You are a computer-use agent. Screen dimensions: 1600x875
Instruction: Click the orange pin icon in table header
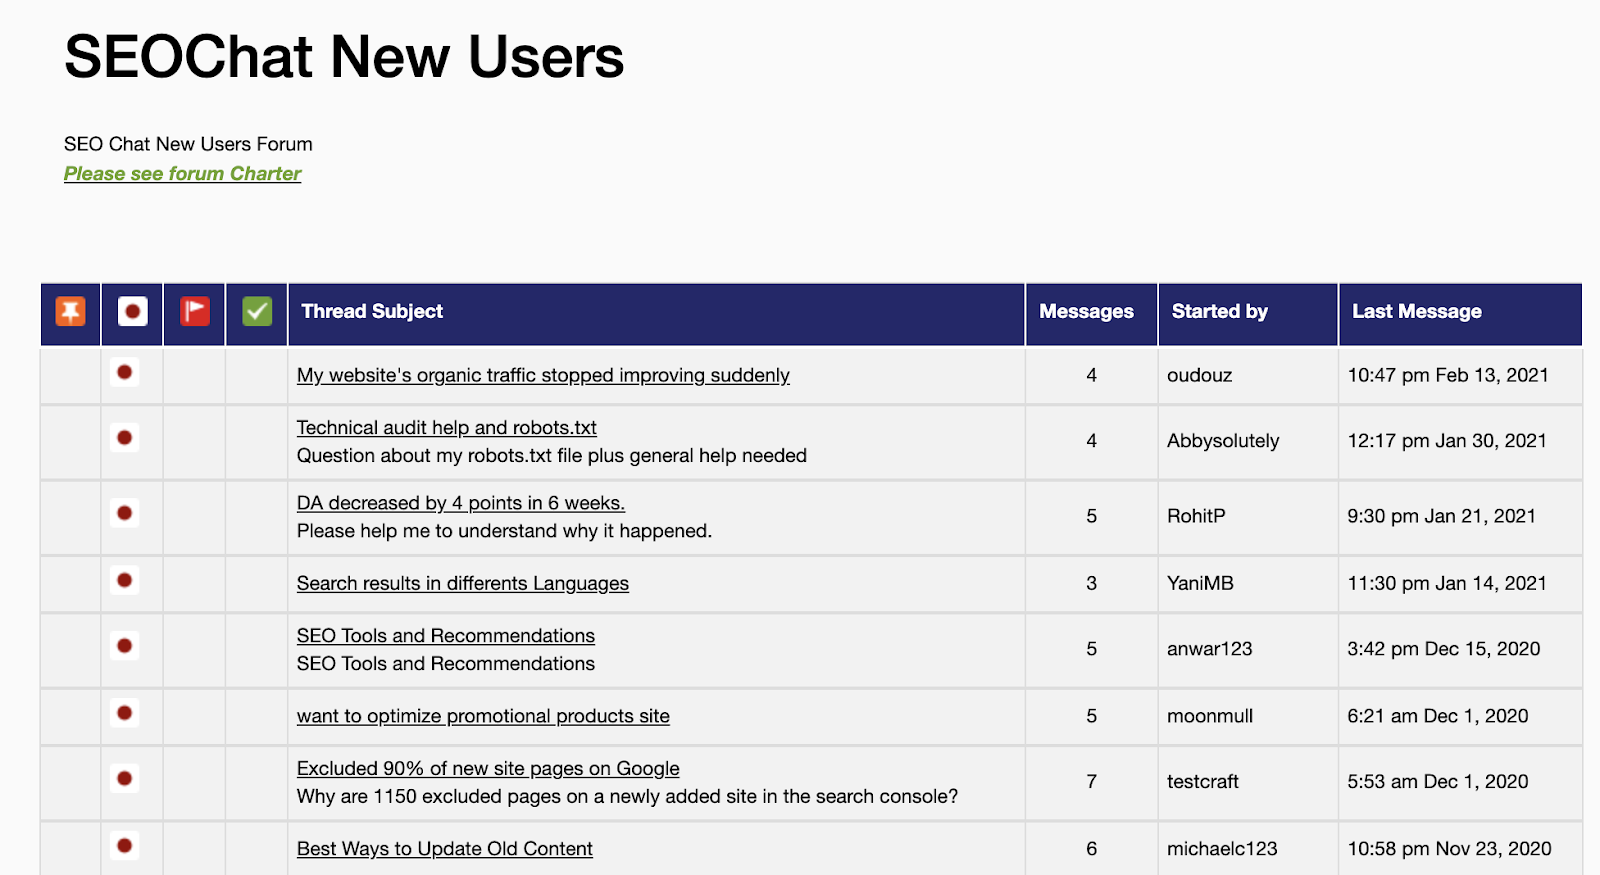[x=70, y=312]
